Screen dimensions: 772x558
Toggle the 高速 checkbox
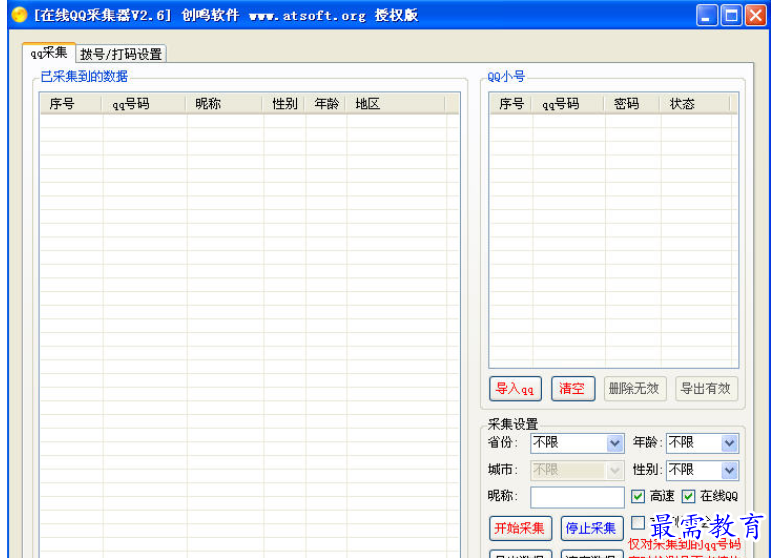638,496
